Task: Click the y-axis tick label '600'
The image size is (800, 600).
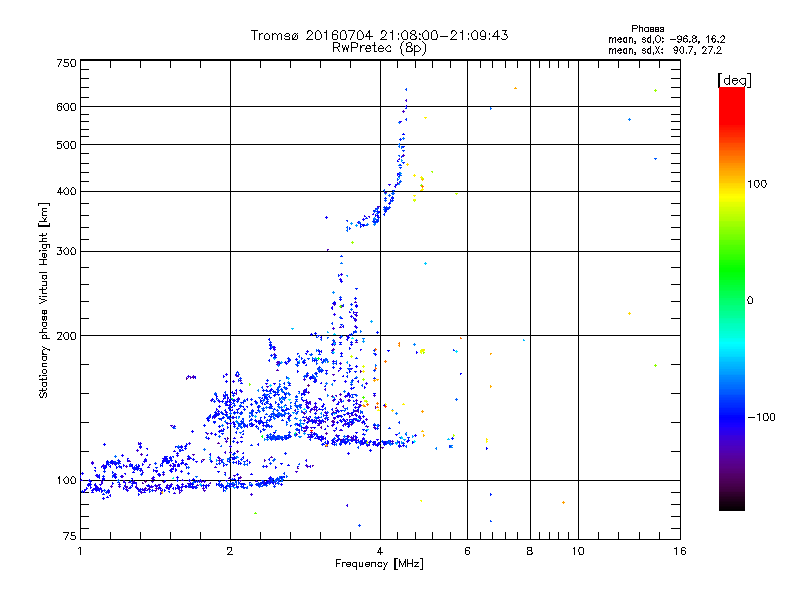Action: [x=66, y=107]
